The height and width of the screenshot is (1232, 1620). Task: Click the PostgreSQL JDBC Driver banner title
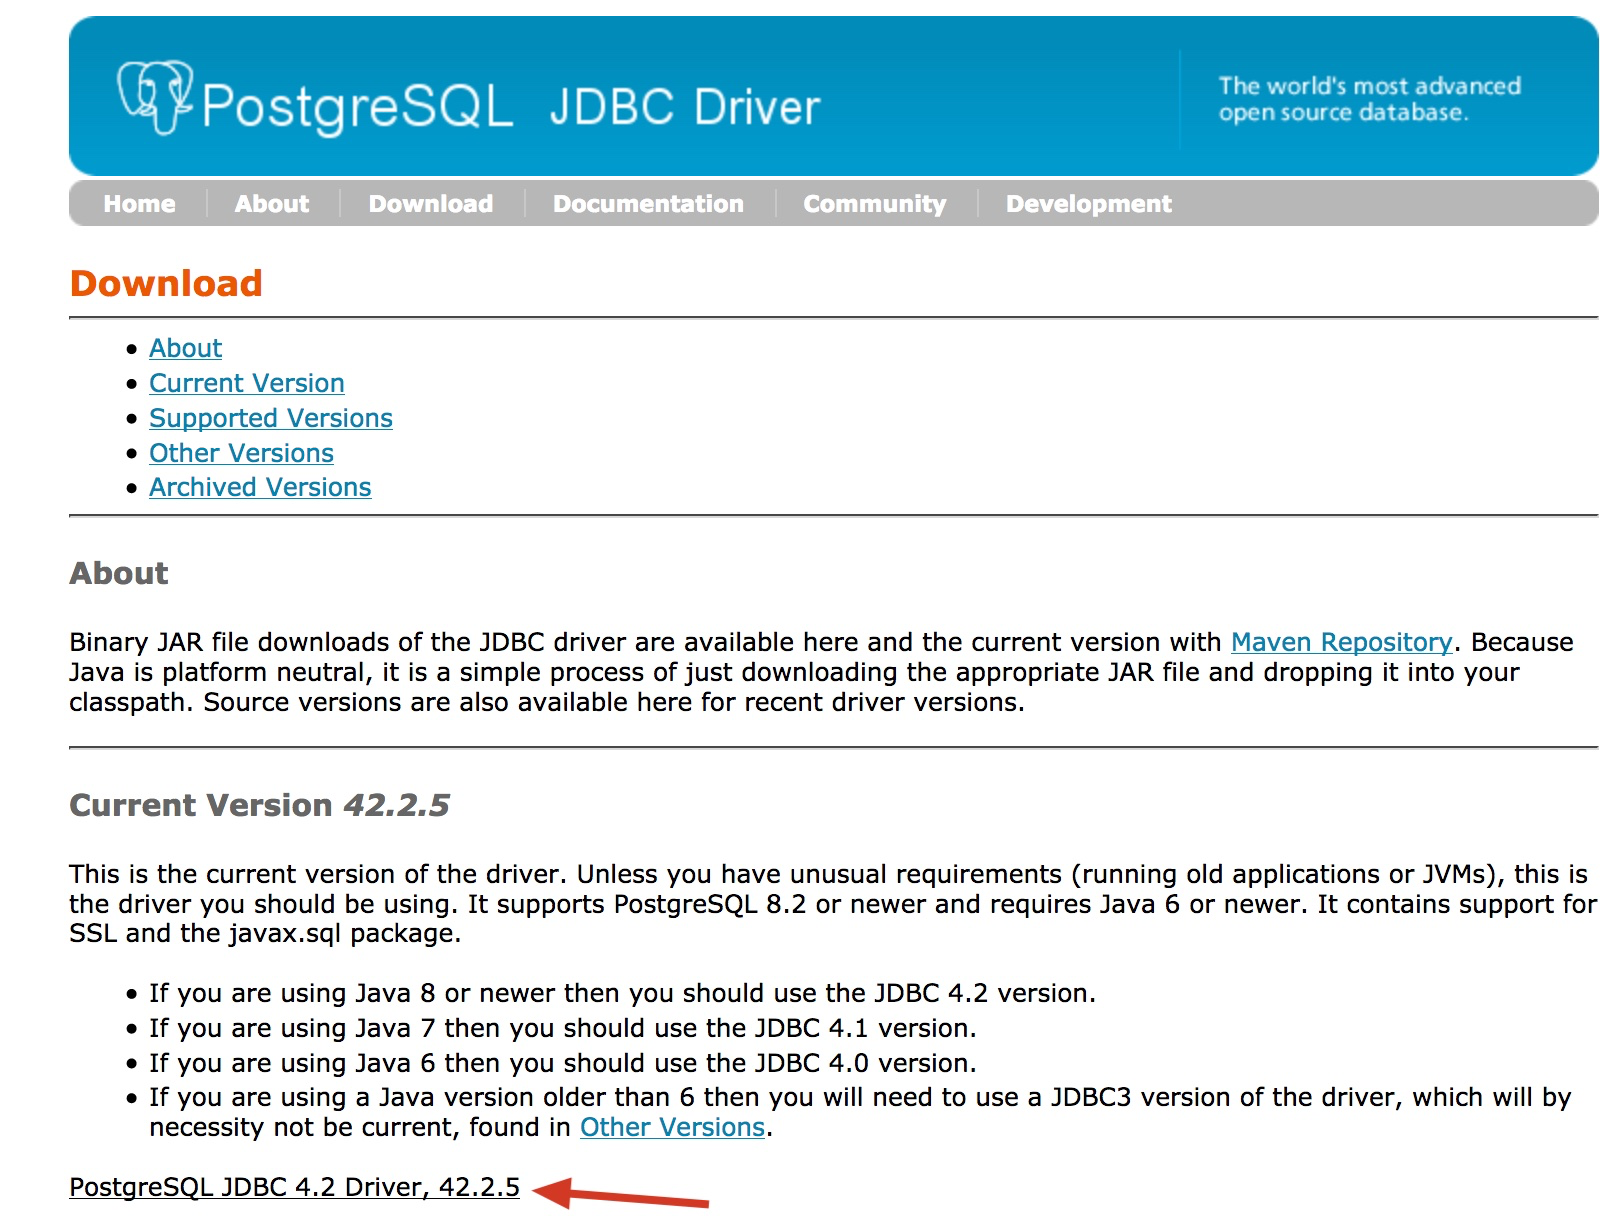coord(510,107)
